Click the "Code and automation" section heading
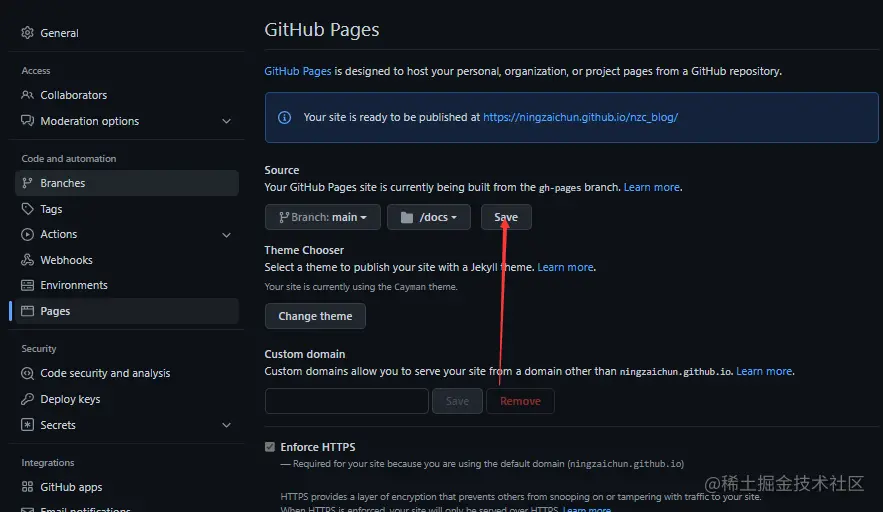This screenshot has width=883, height=512. point(69,158)
